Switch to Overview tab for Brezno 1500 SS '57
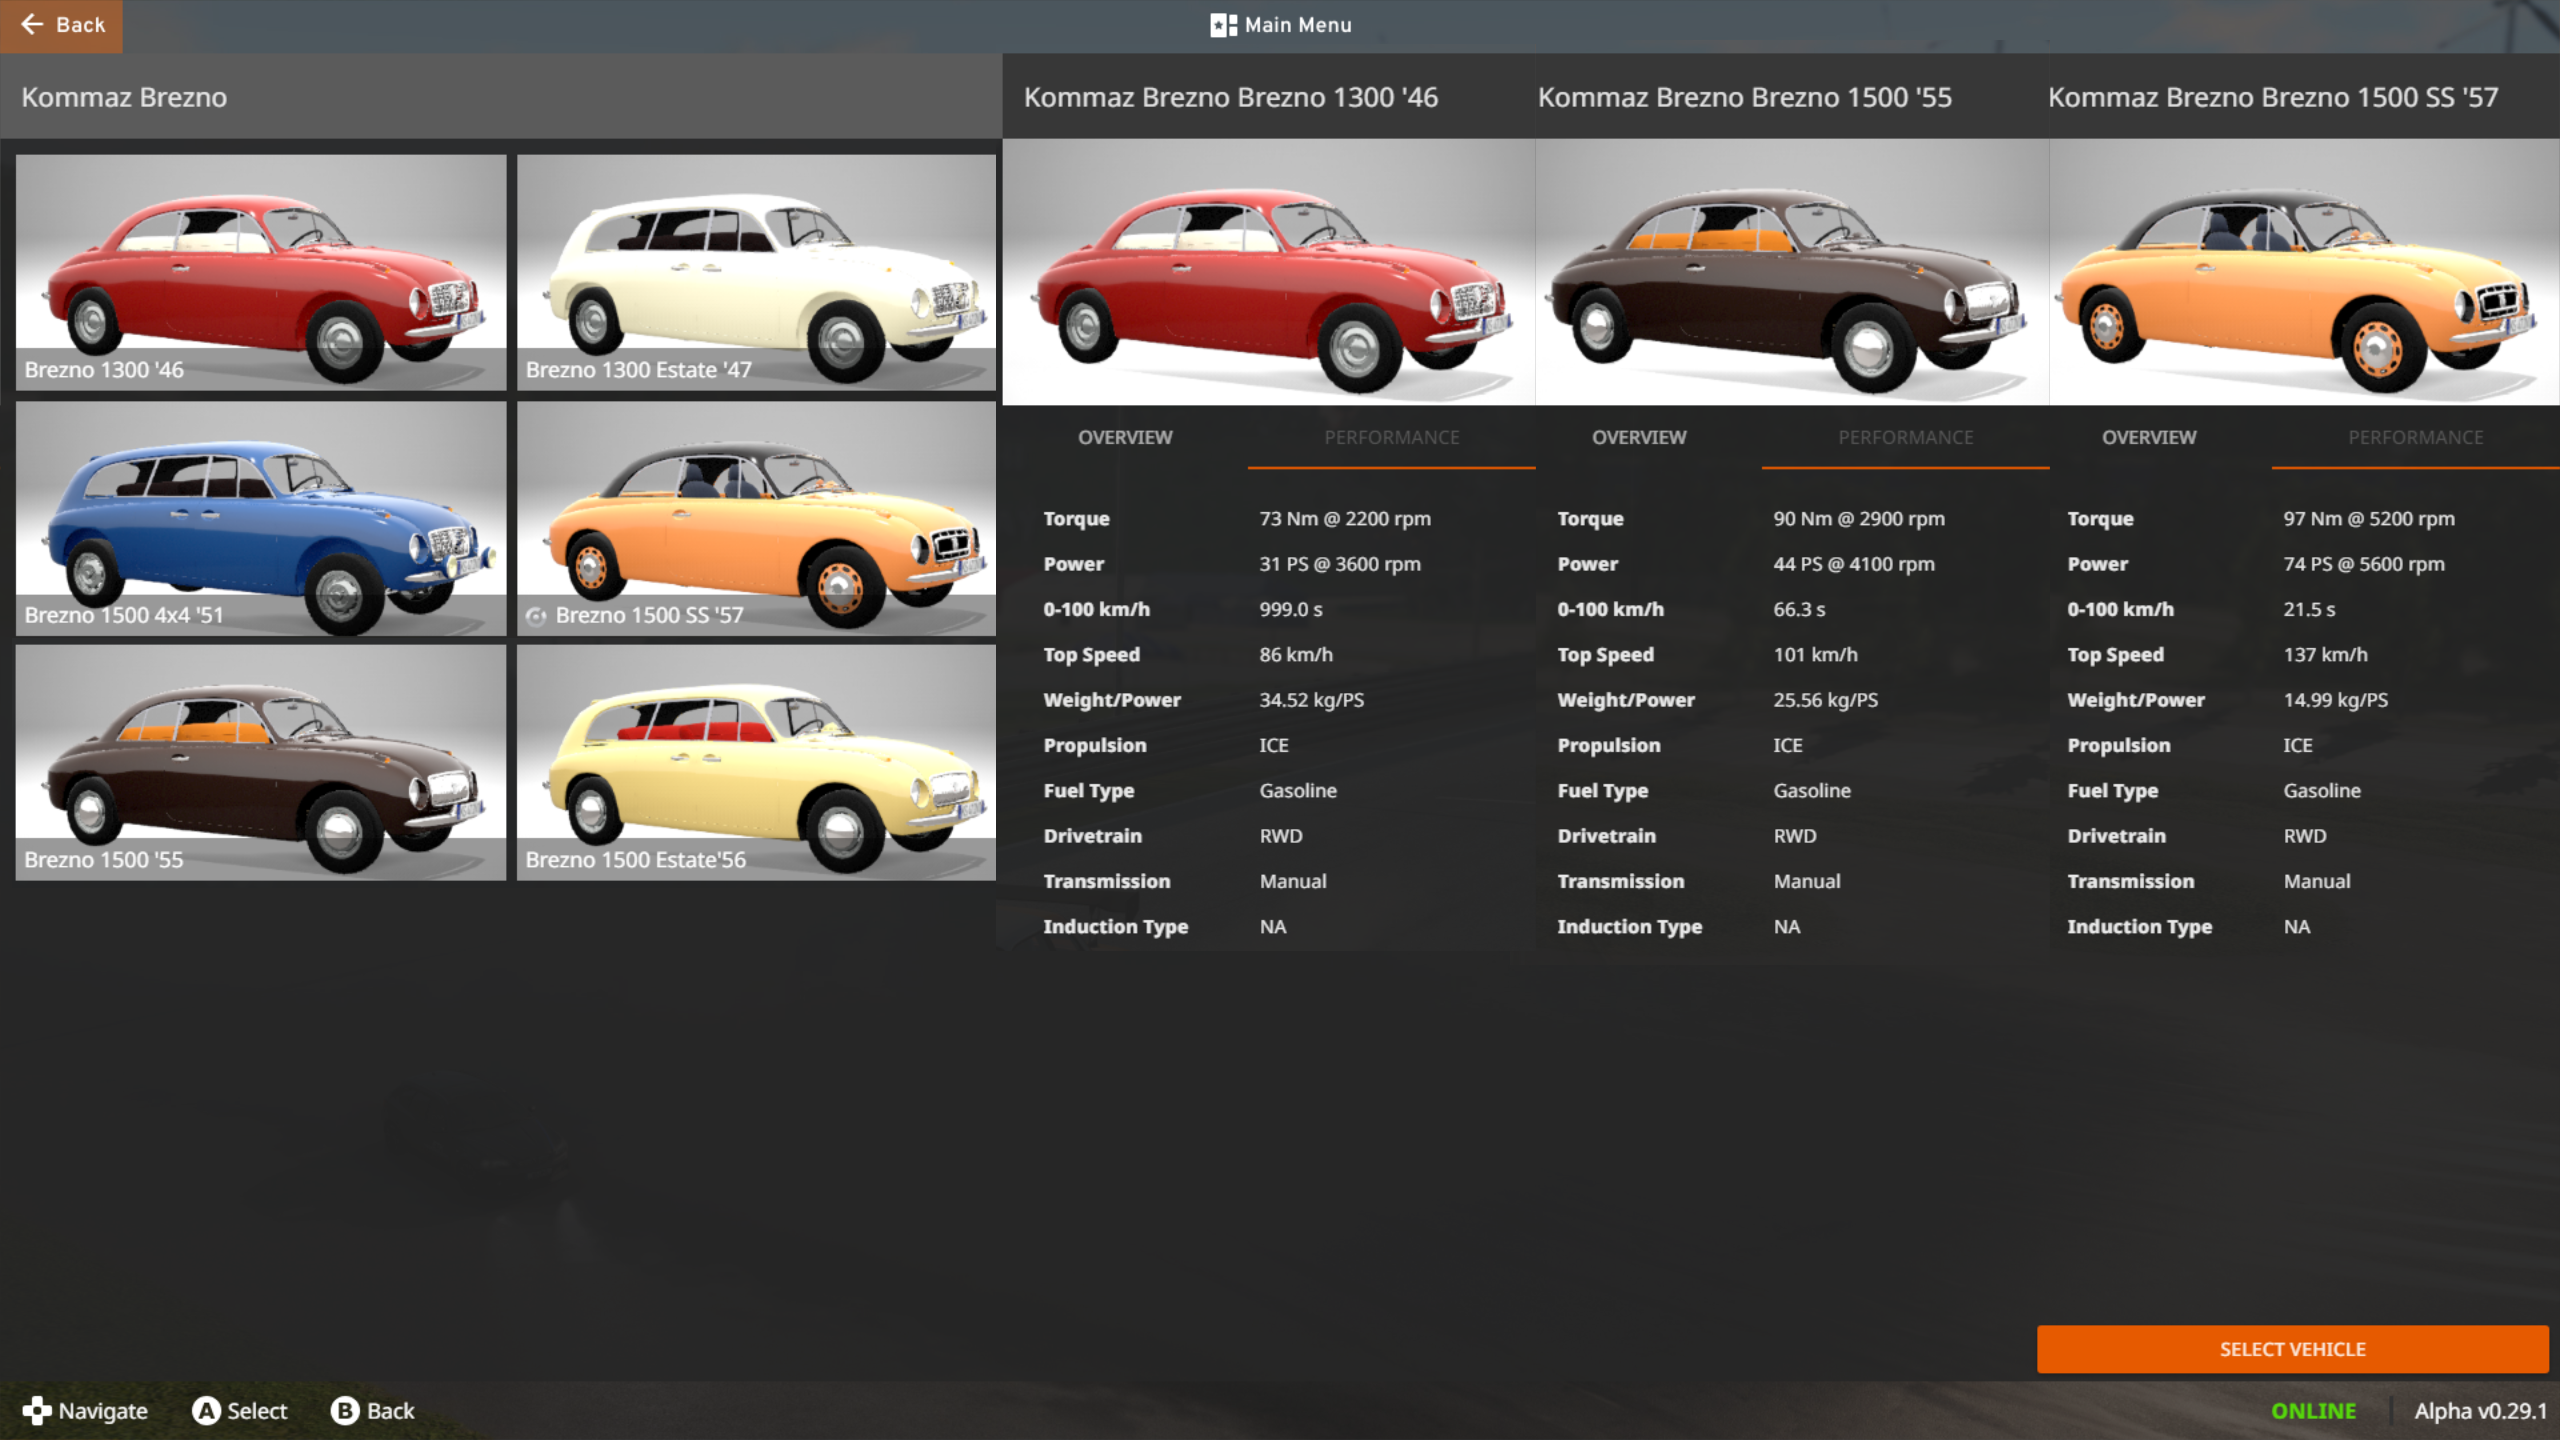Image resolution: width=2560 pixels, height=1440 pixels. [2148, 437]
